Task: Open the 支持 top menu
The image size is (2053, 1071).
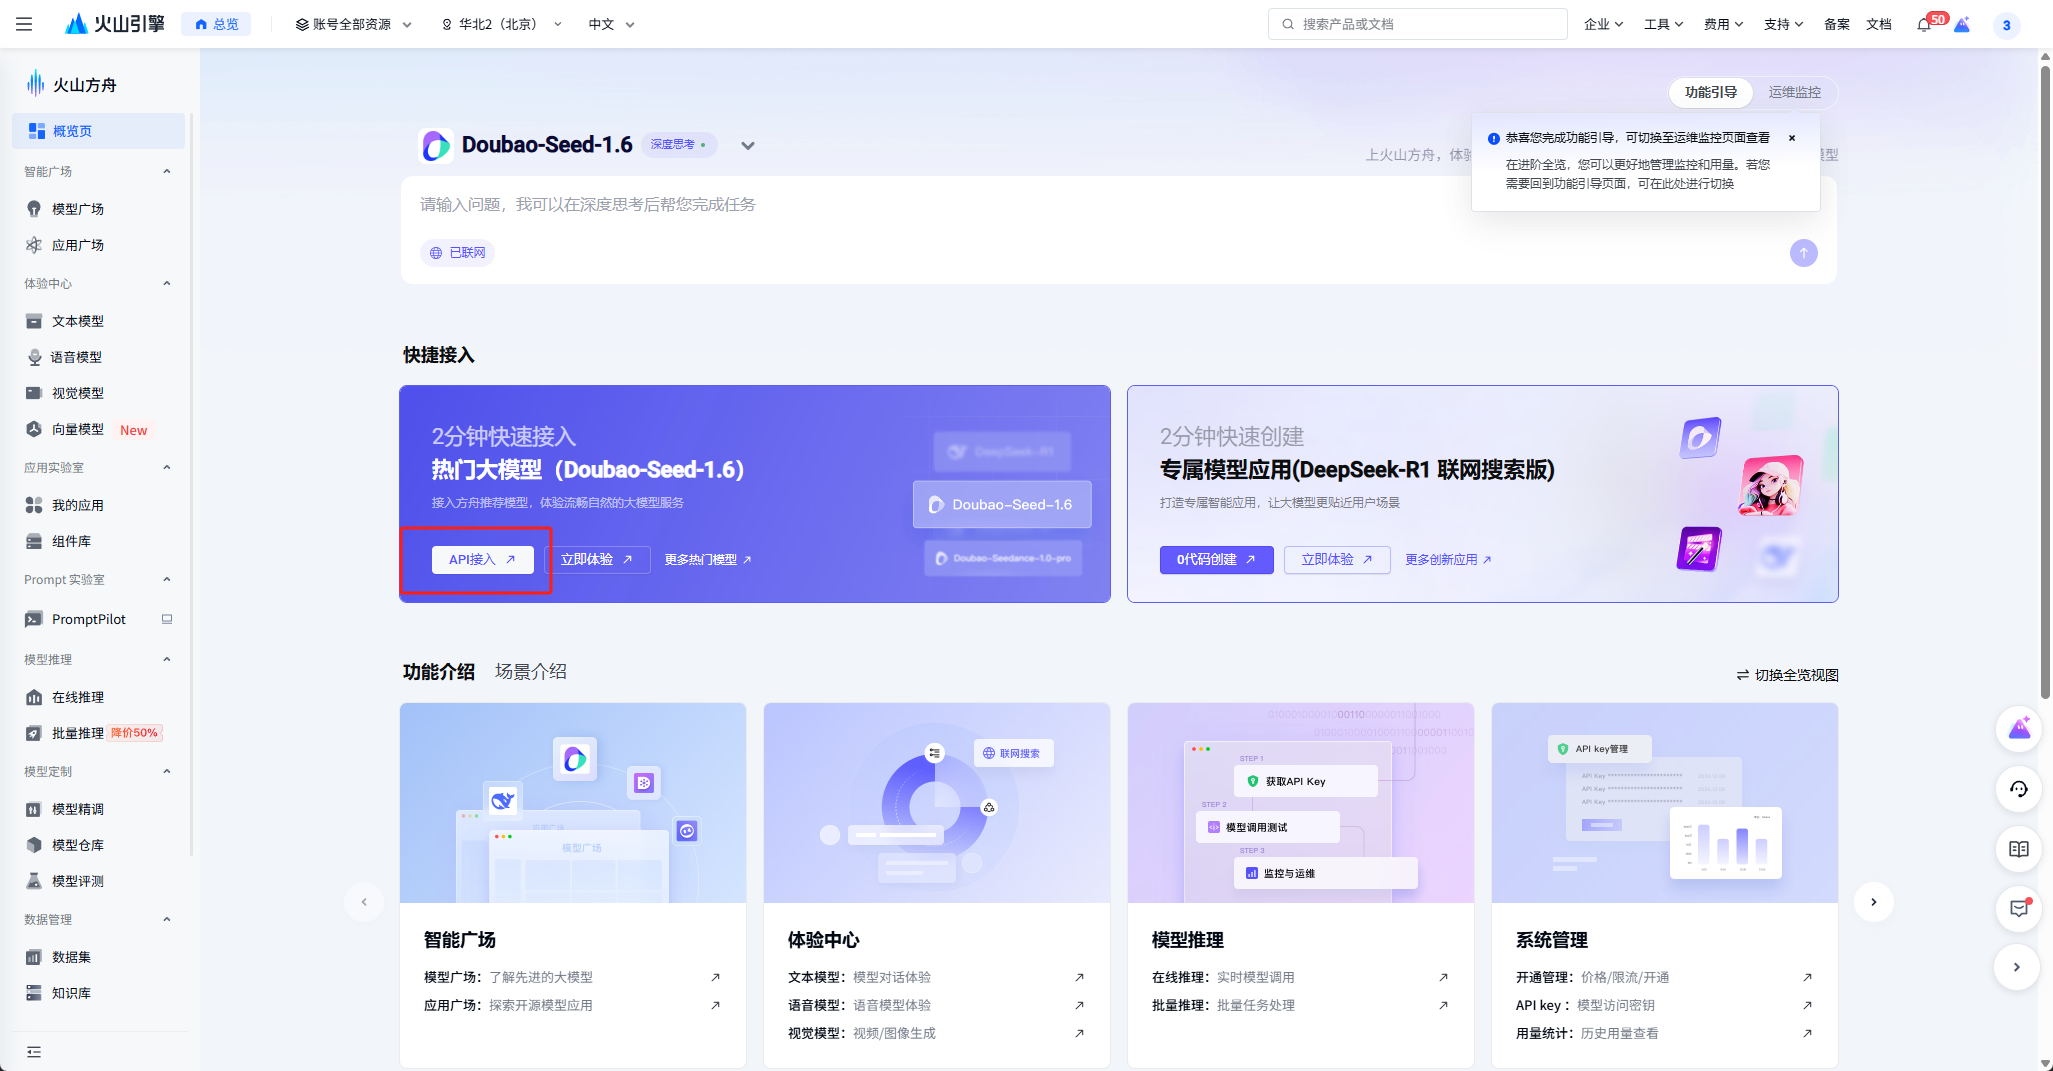Action: tap(1783, 24)
